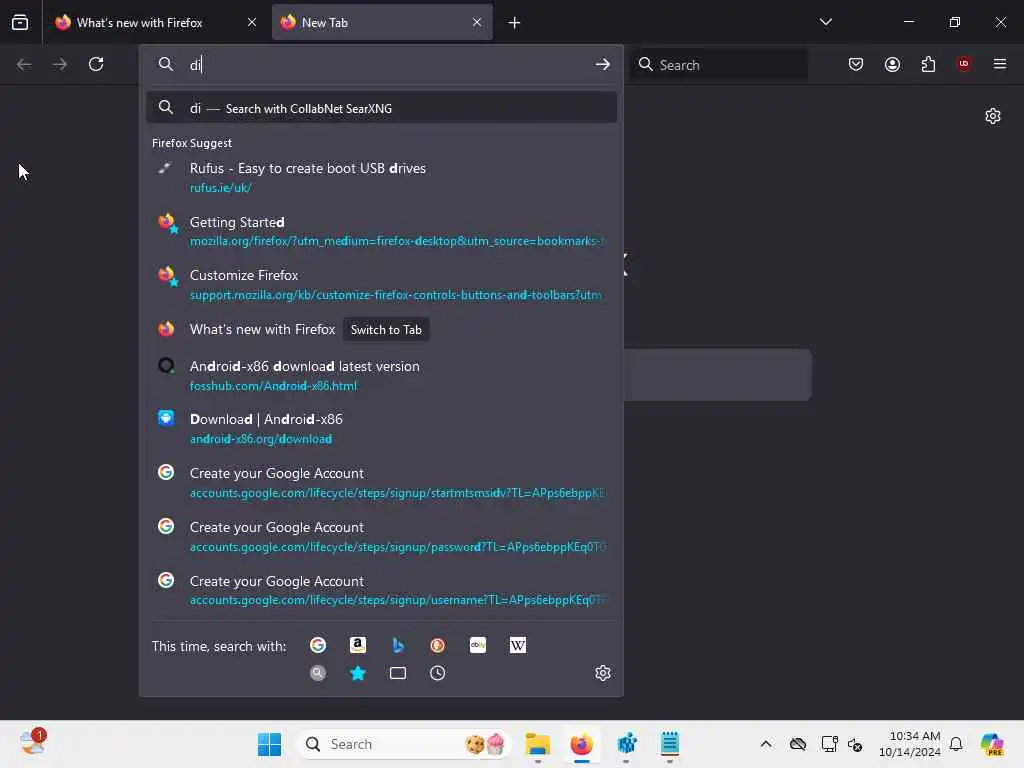Search this time with Google

[318, 645]
